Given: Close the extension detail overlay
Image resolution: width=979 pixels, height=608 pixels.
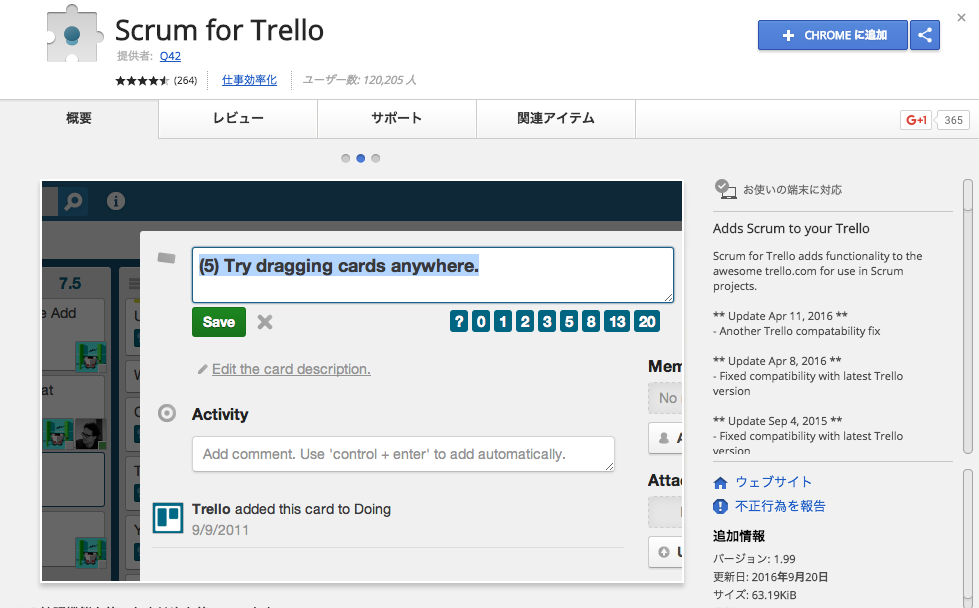Looking at the screenshot, I should coord(961,17).
